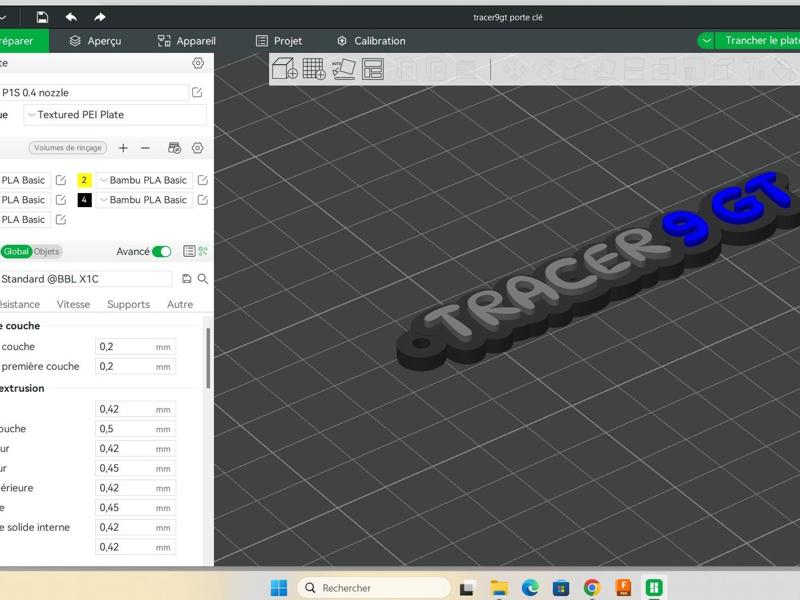Toggle the Avancé switch off

160,252
